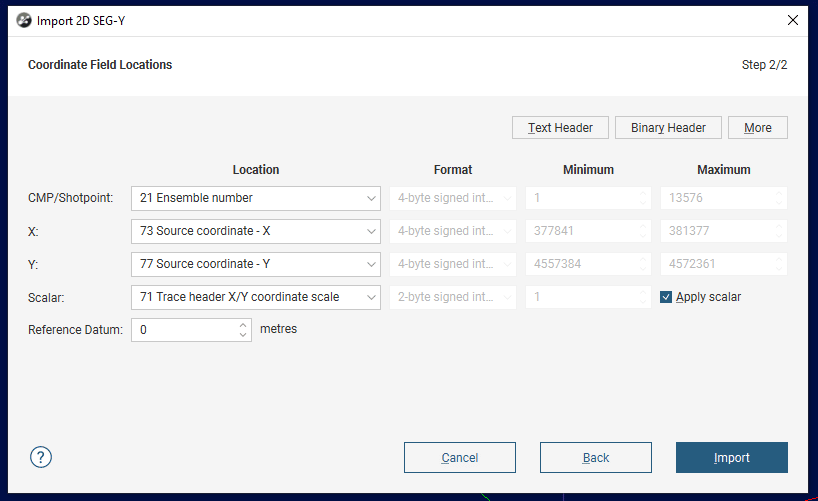Click into the Reference Datum value field
The height and width of the screenshot is (501, 818).
coord(184,330)
